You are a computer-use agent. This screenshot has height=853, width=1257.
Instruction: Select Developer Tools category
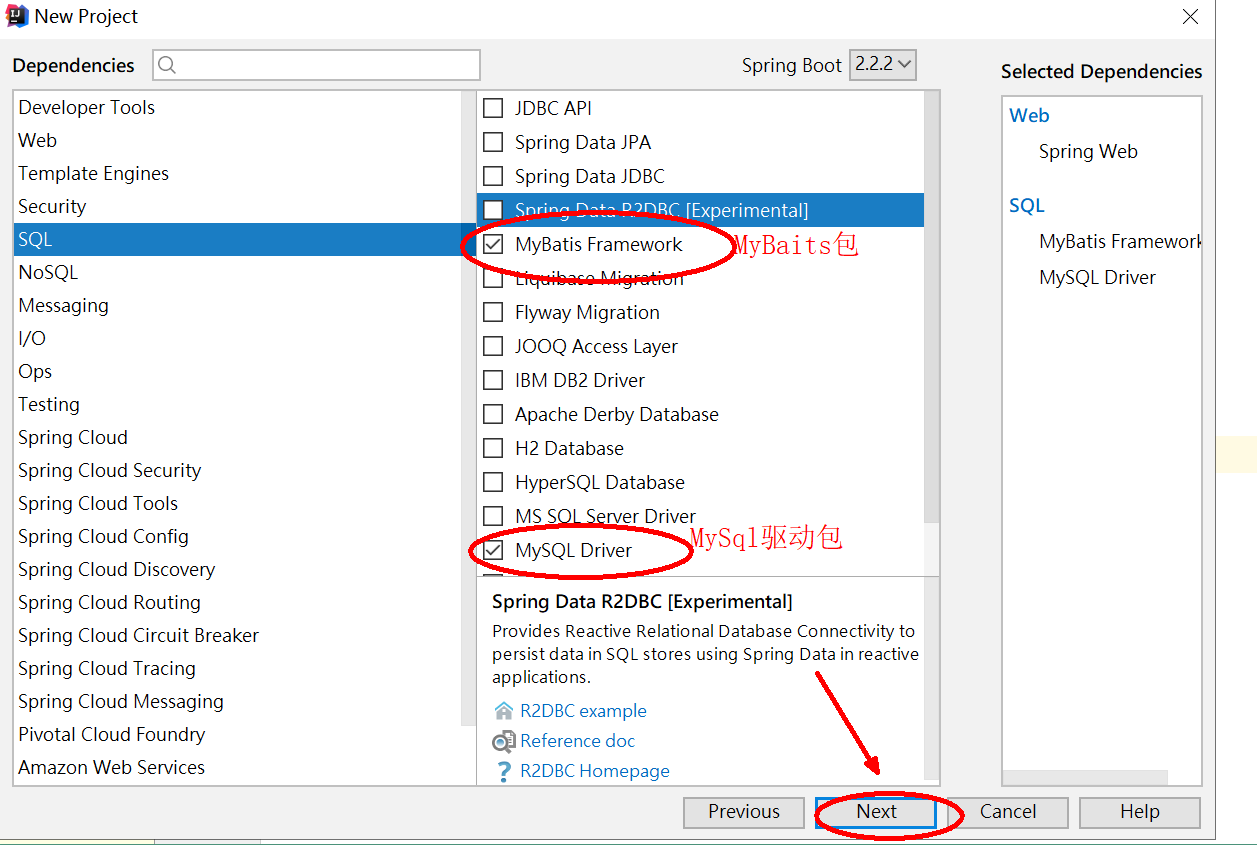[x=238, y=107]
